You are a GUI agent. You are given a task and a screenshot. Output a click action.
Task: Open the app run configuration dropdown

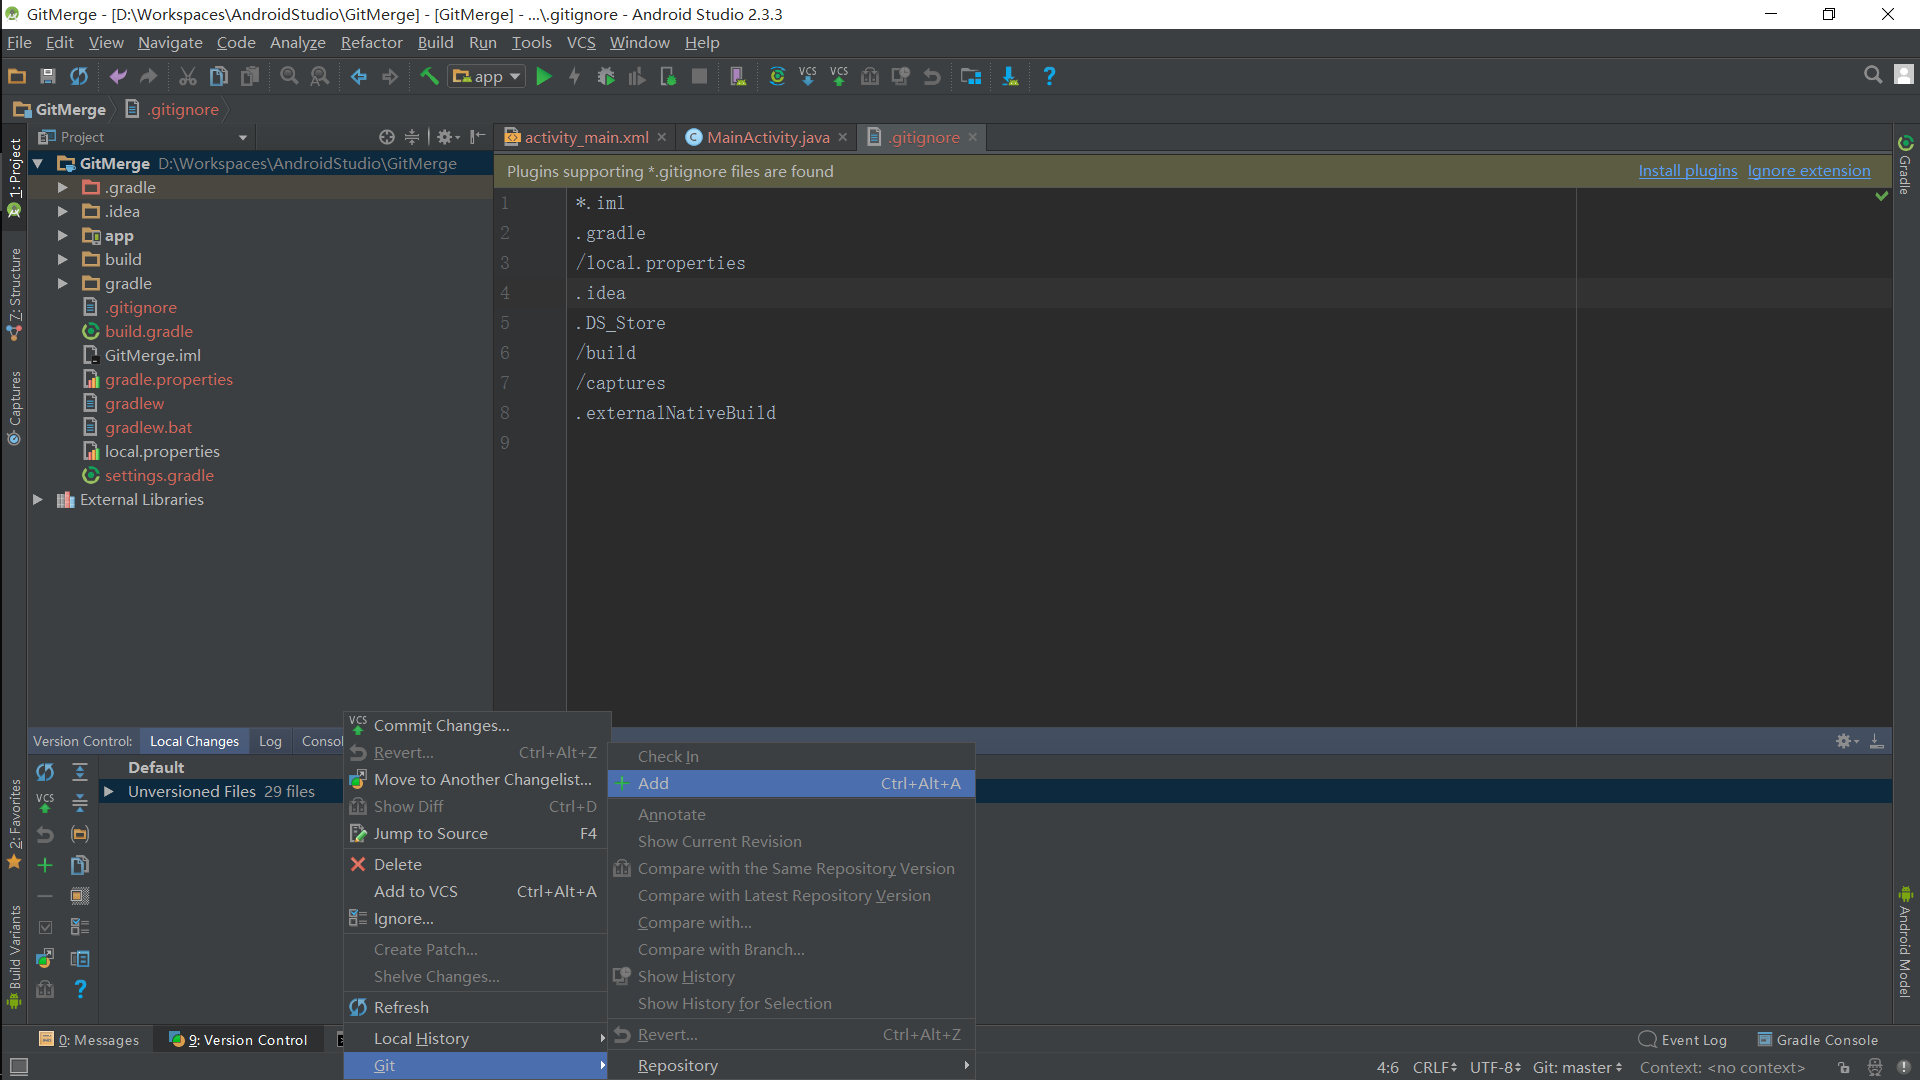point(487,76)
